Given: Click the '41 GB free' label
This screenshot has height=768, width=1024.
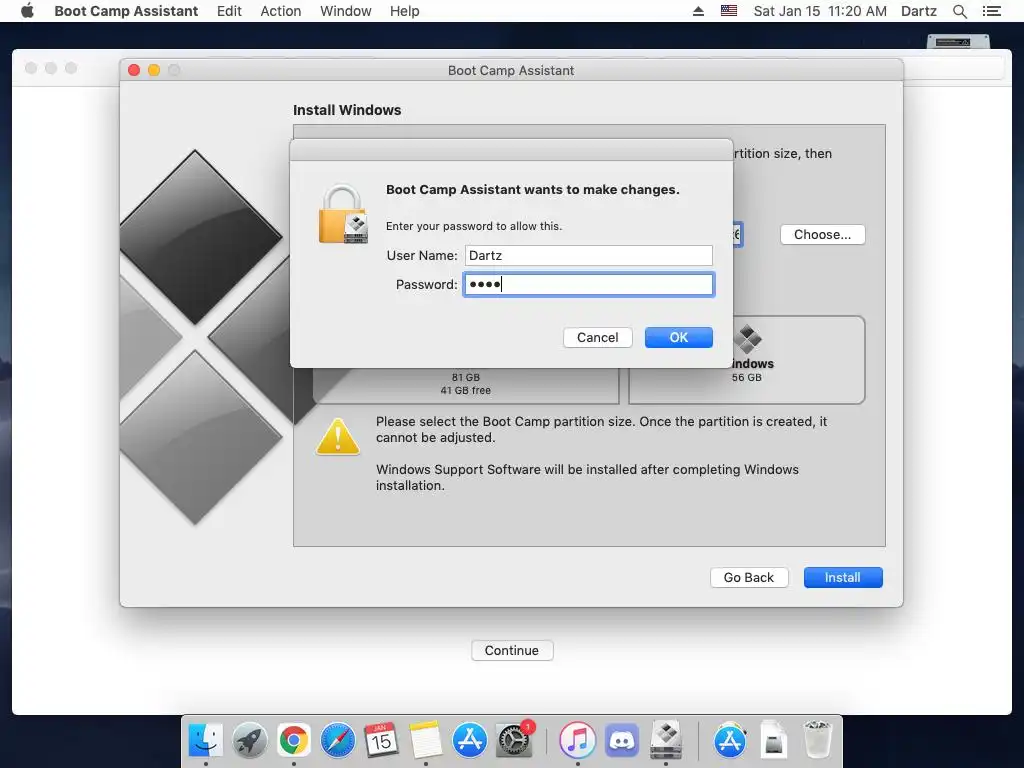Looking at the screenshot, I should tap(466, 391).
